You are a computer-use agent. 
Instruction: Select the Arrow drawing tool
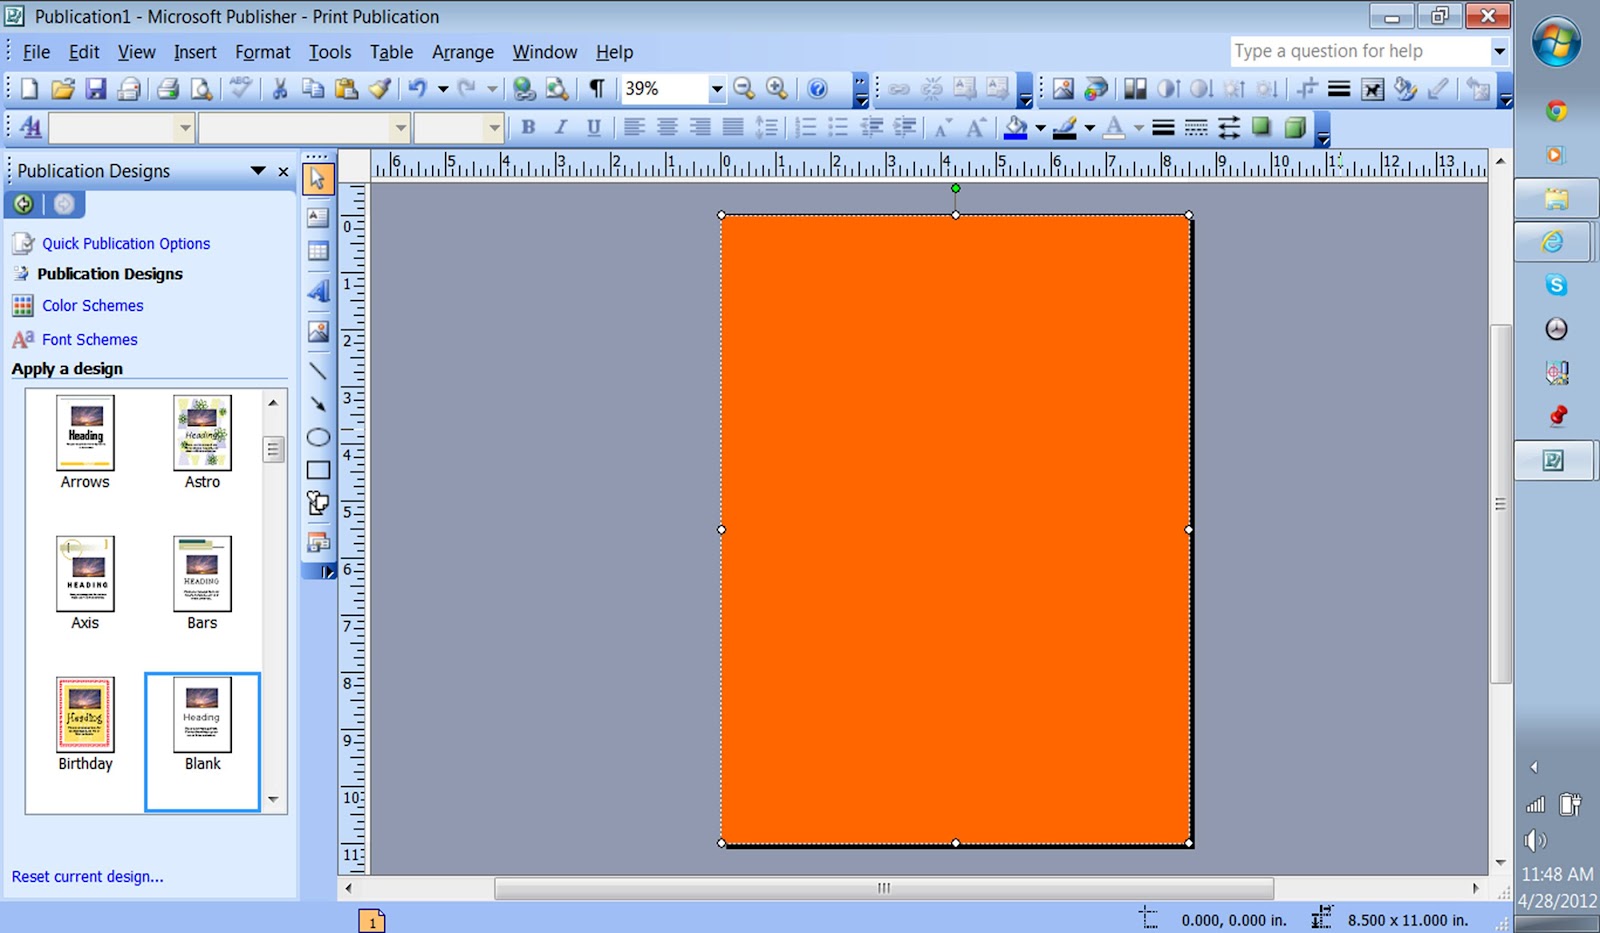pyautogui.click(x=318, y=404)
